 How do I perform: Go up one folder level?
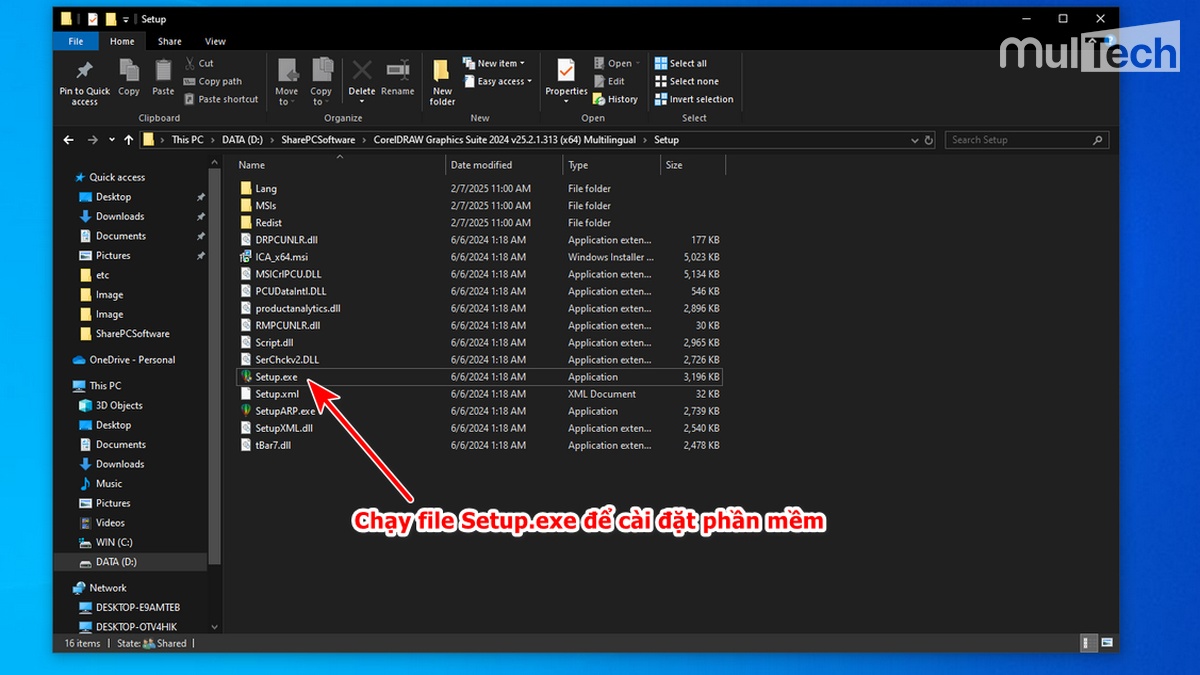[128, 139]
